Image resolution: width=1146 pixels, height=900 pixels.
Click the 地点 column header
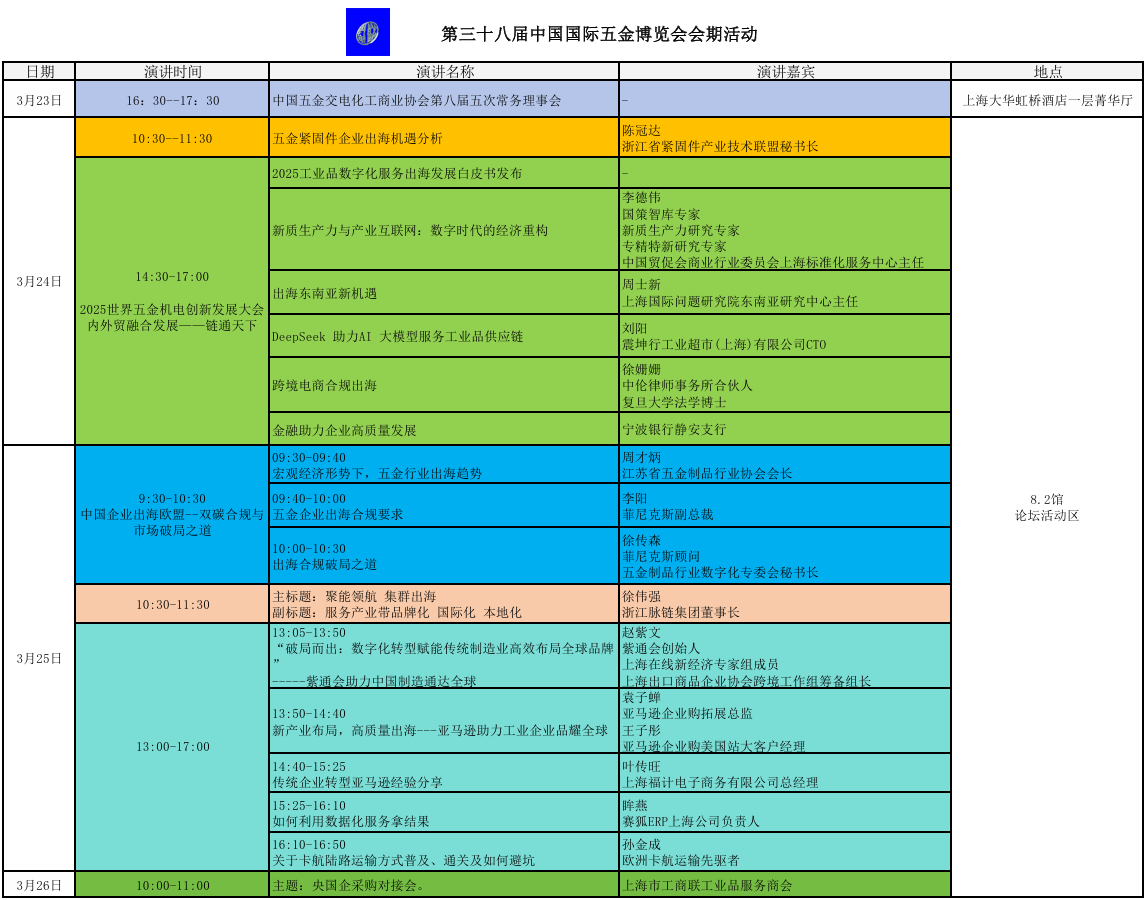coord(1047,71)
